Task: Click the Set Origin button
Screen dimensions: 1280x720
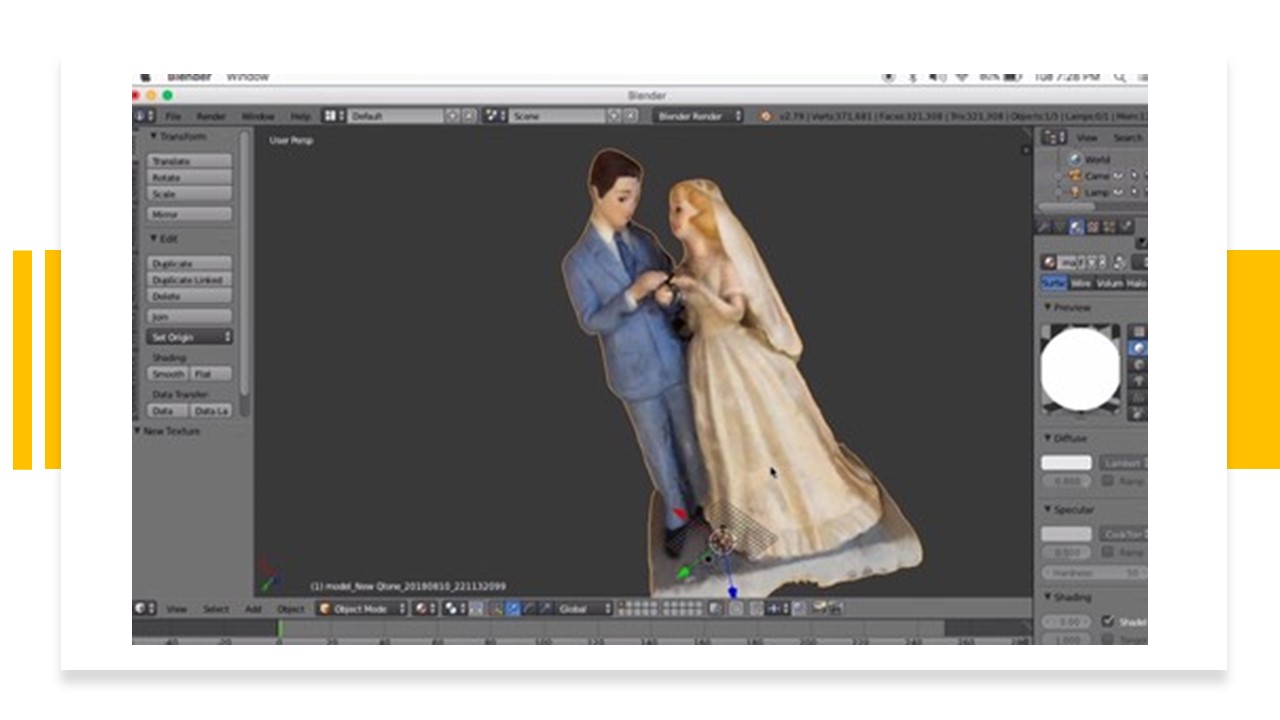Action: click(x=185, y=337)
